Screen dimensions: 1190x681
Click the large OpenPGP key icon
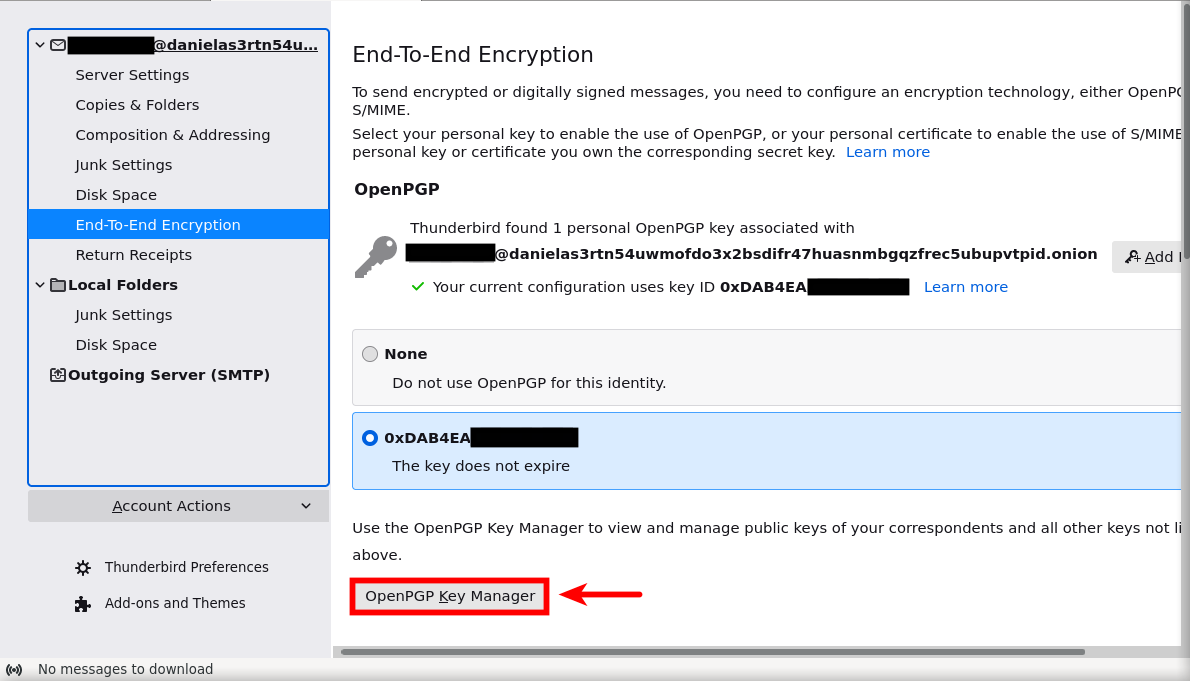(376, 256)
